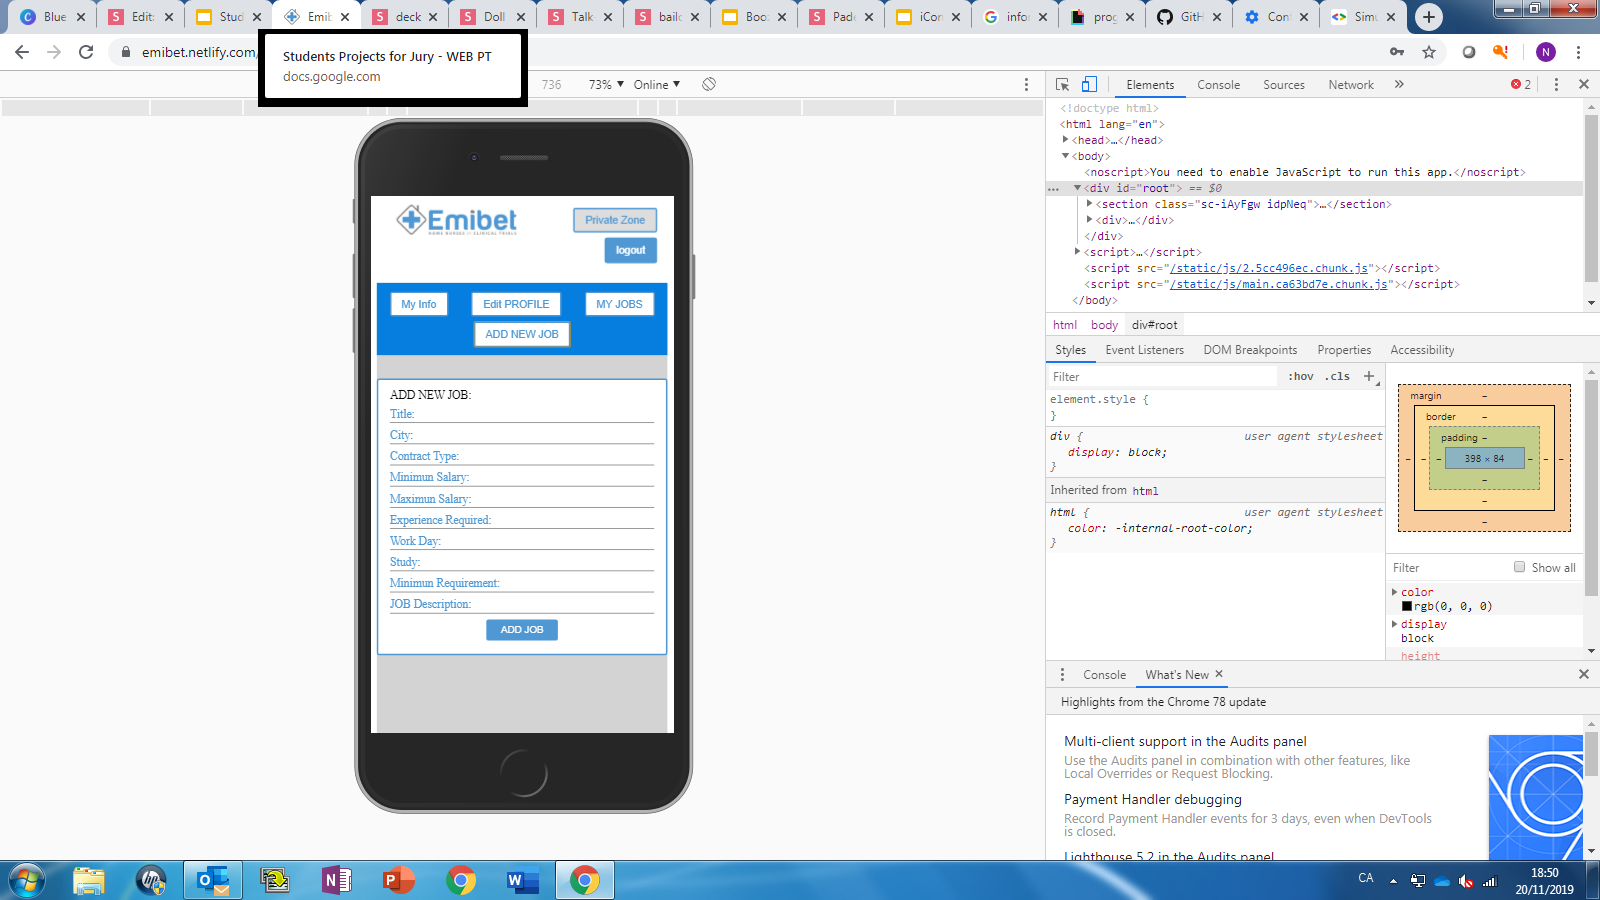Toggle the :hov element state button

click(1301, 377)
